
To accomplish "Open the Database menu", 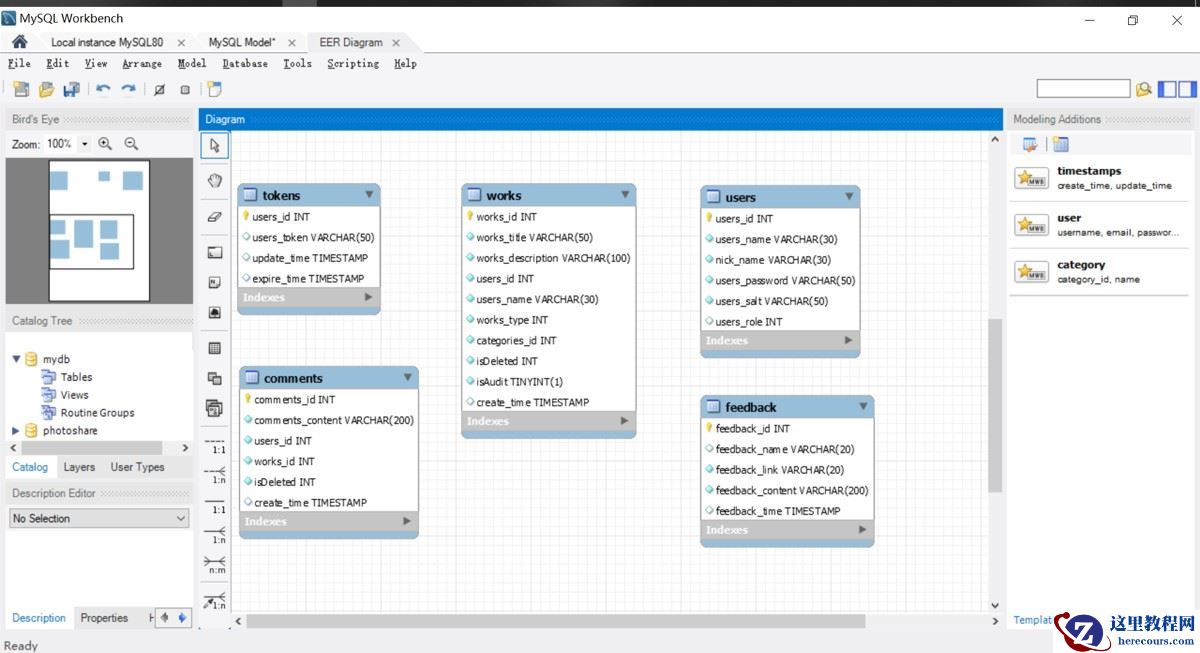I will 245,63.
